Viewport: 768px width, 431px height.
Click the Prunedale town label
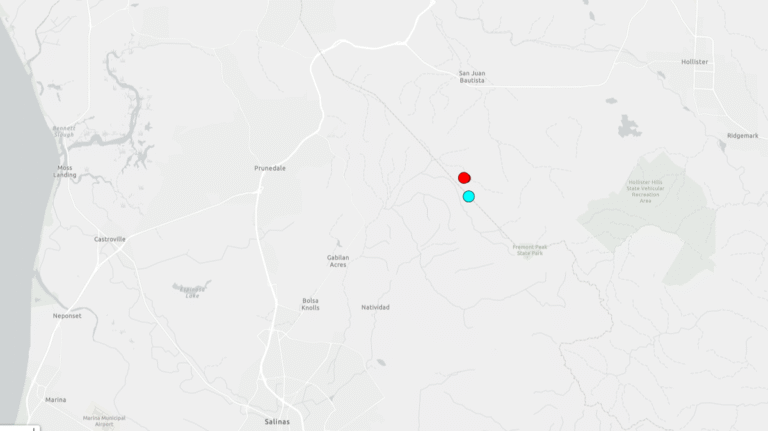[270, 168]
